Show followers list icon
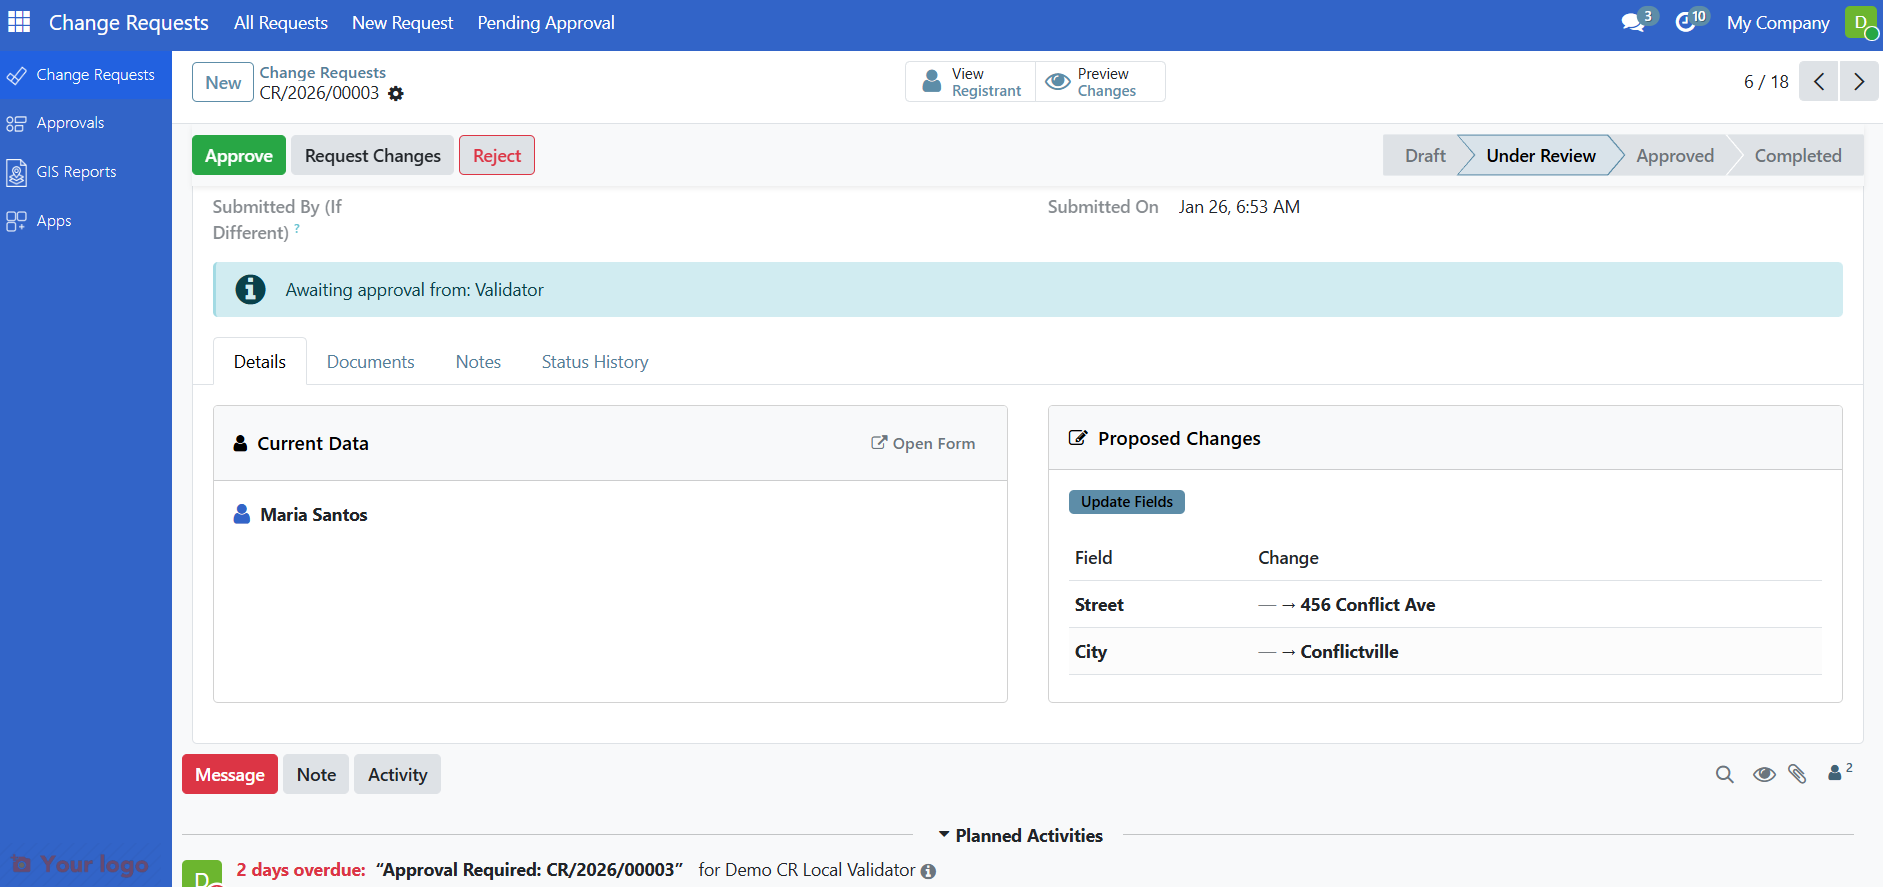 pos(1838,773)
